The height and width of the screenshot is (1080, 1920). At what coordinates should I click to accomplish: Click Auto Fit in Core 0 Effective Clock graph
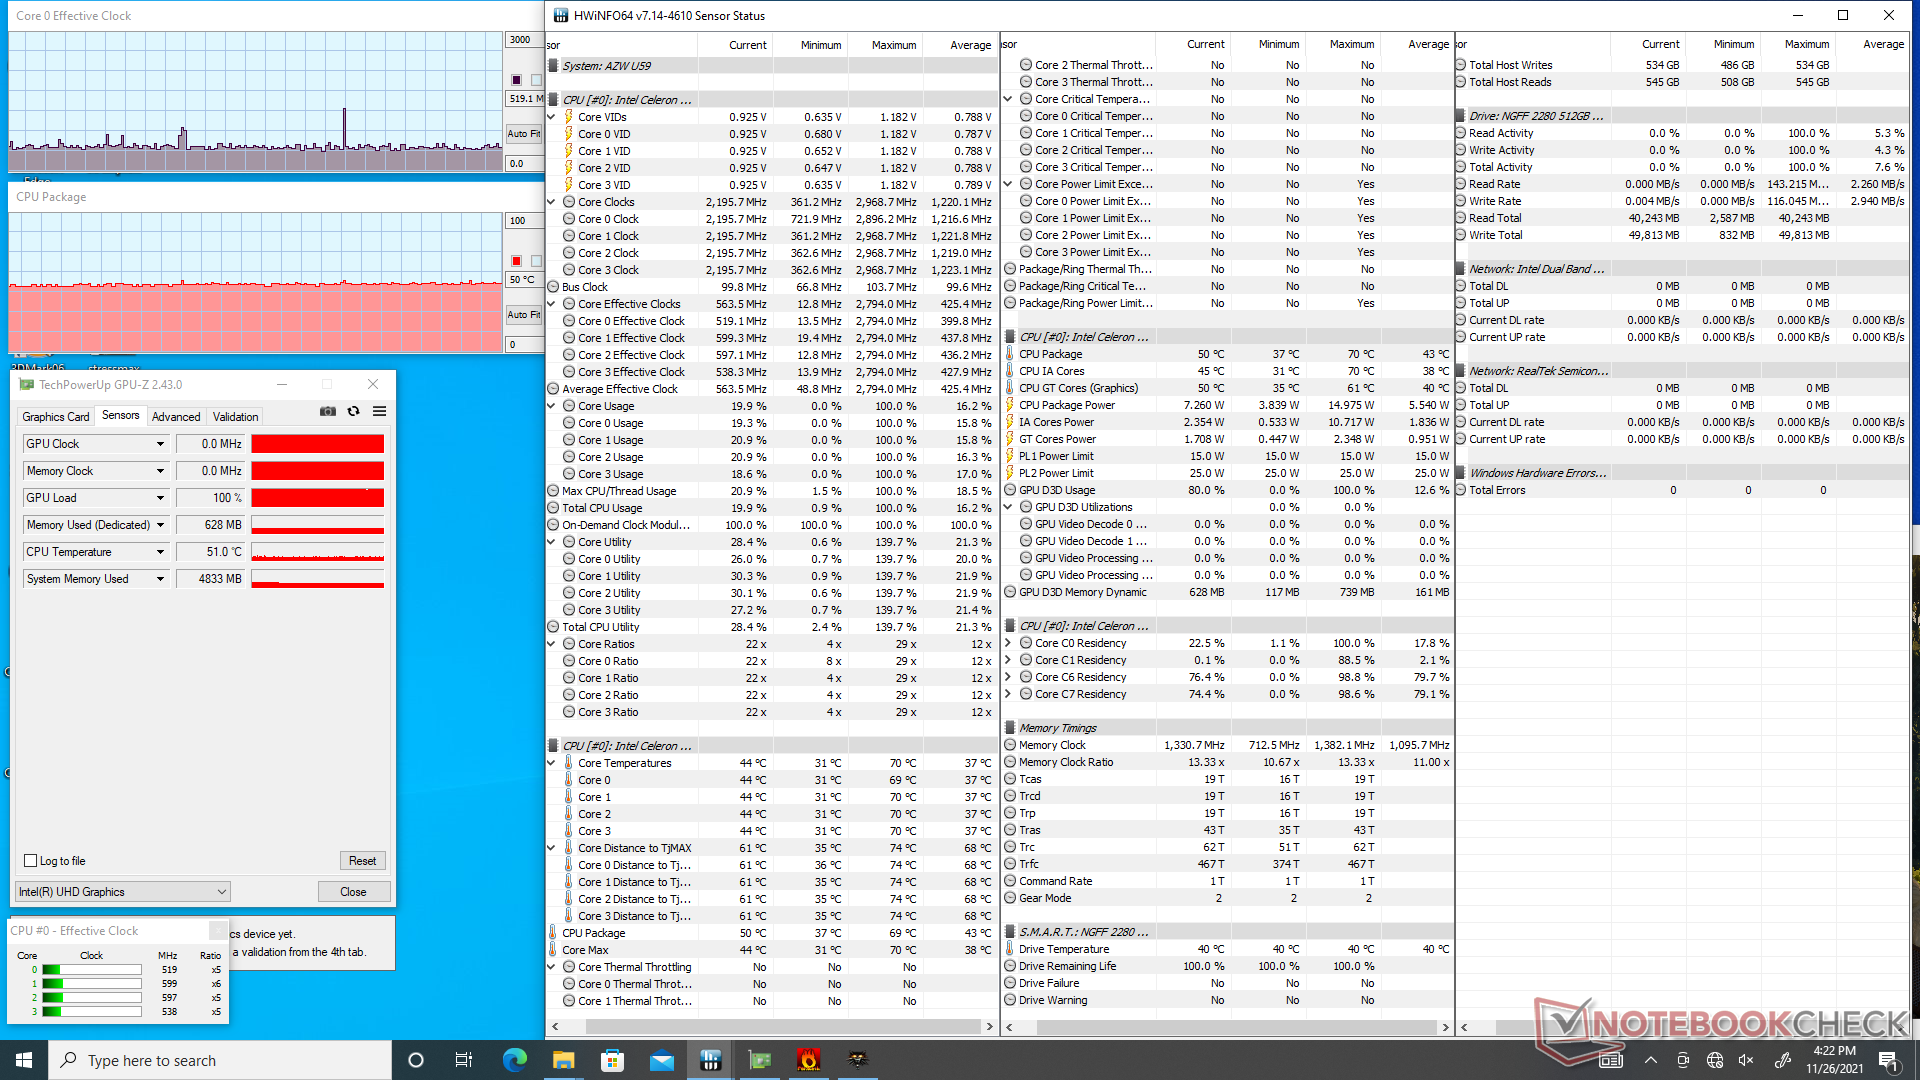[523, 133]
